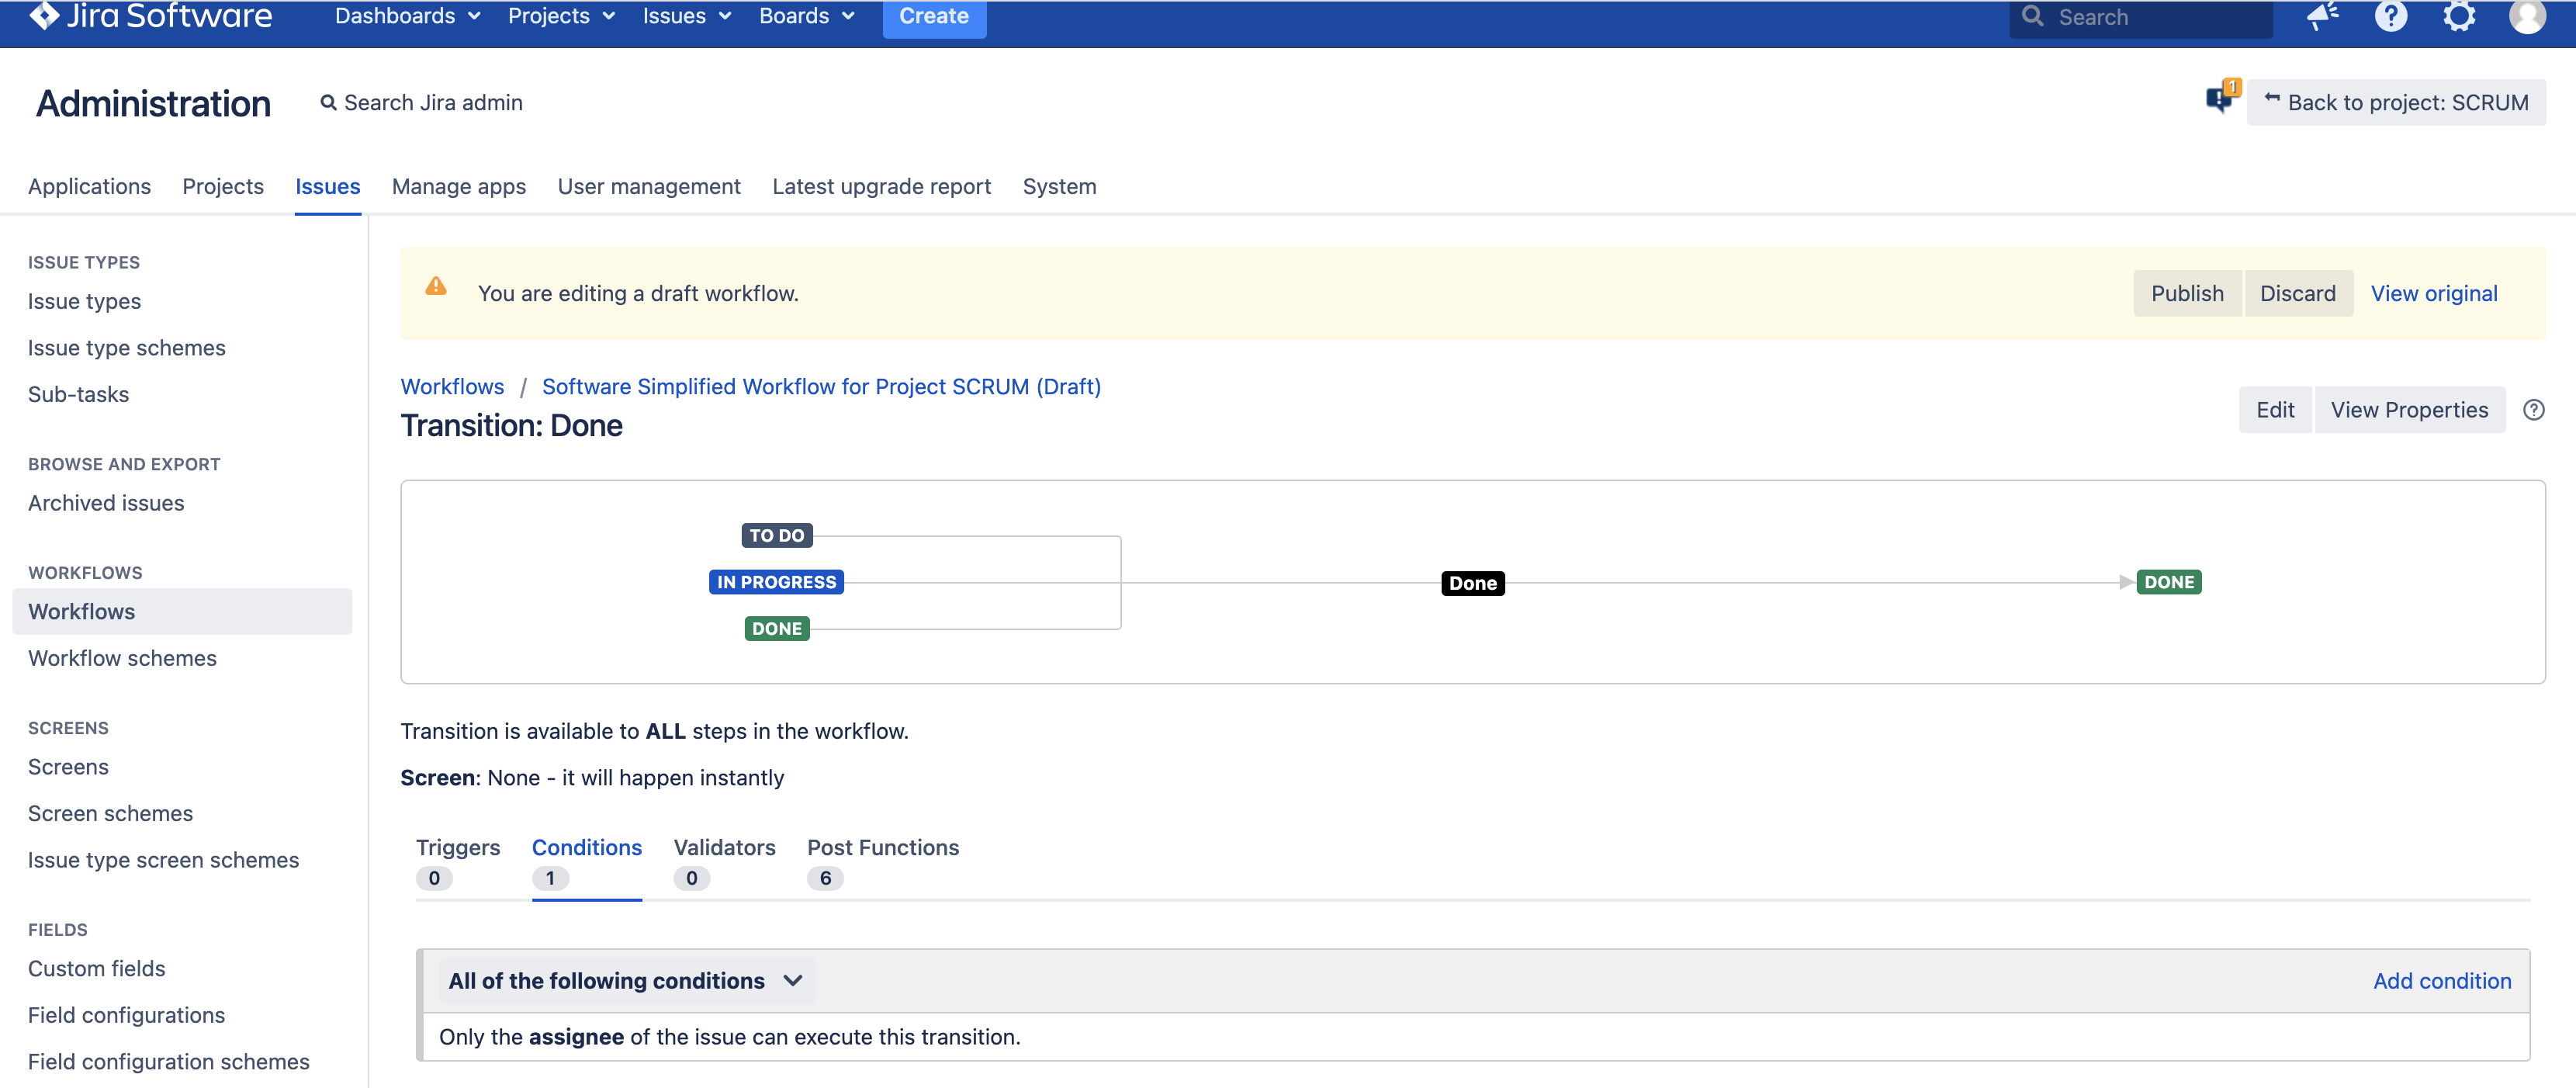Expand the Boards dropdown menu

[806, 16]
